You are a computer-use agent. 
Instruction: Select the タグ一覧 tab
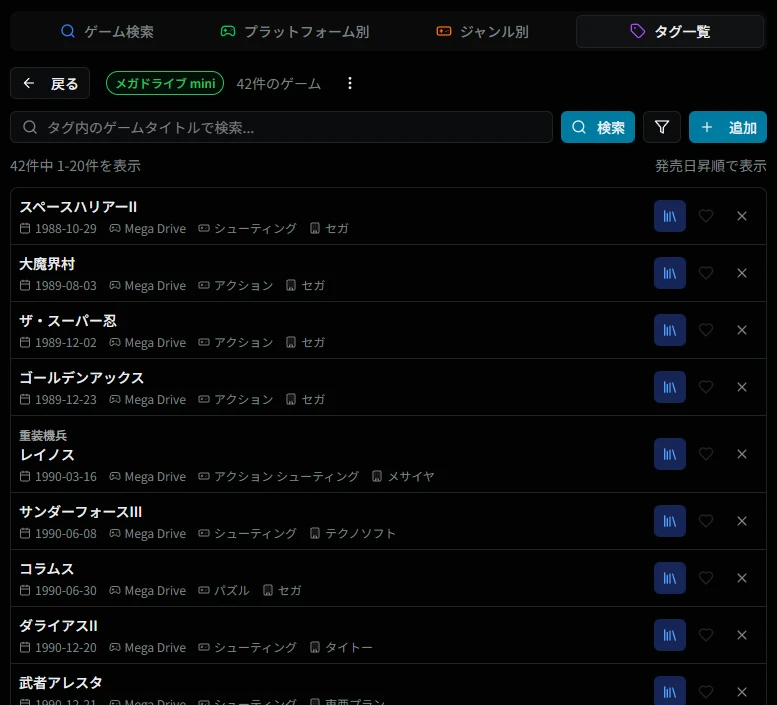click(669, 32)
